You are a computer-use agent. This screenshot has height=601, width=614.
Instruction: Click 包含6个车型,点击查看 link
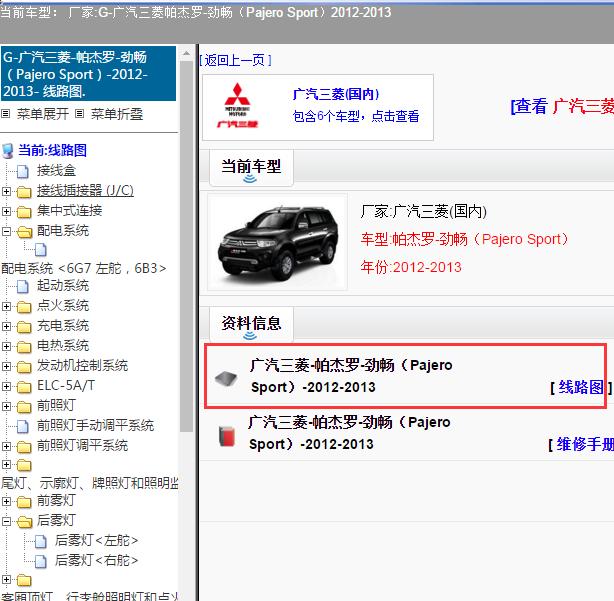coord(356,116)
